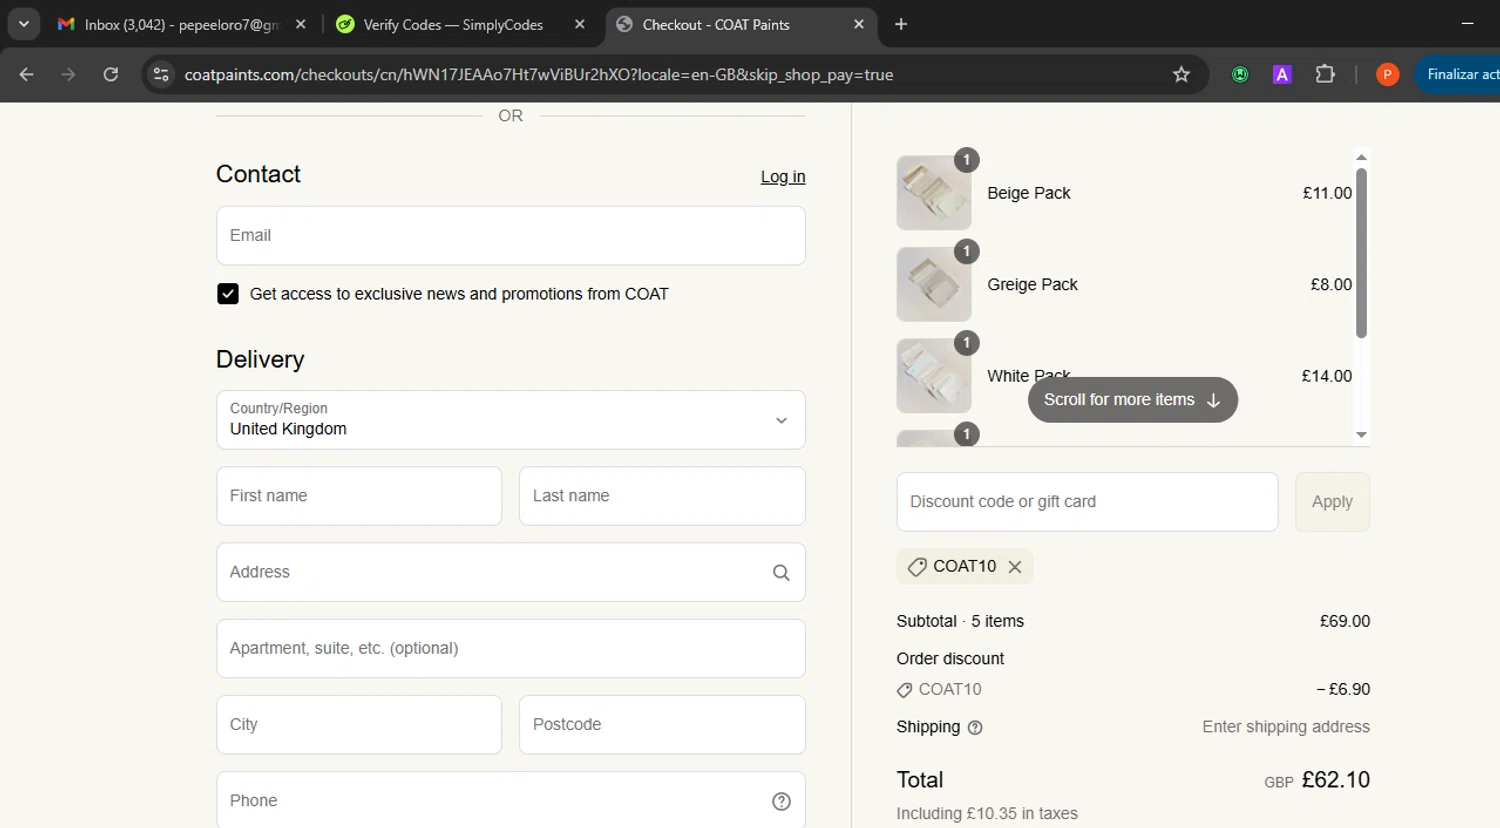
Task: Open the purple A extension icon
Action: tap(1282, 75)
